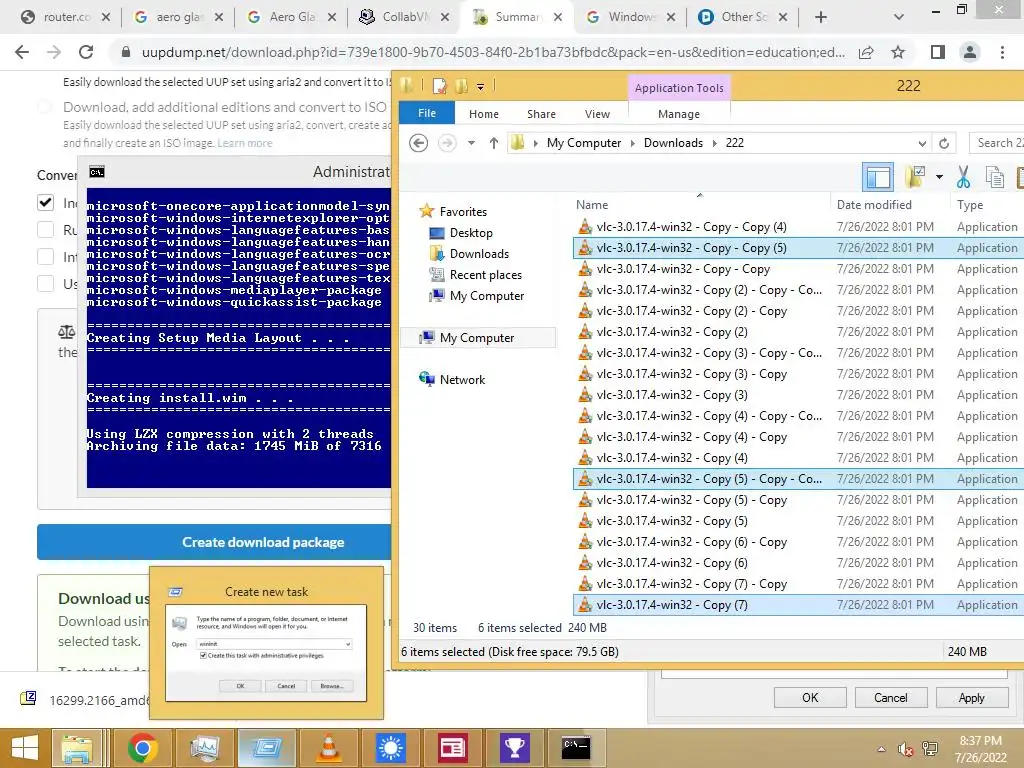
Task: Select Network in navigation pane
Action: [x=462, y=379]
